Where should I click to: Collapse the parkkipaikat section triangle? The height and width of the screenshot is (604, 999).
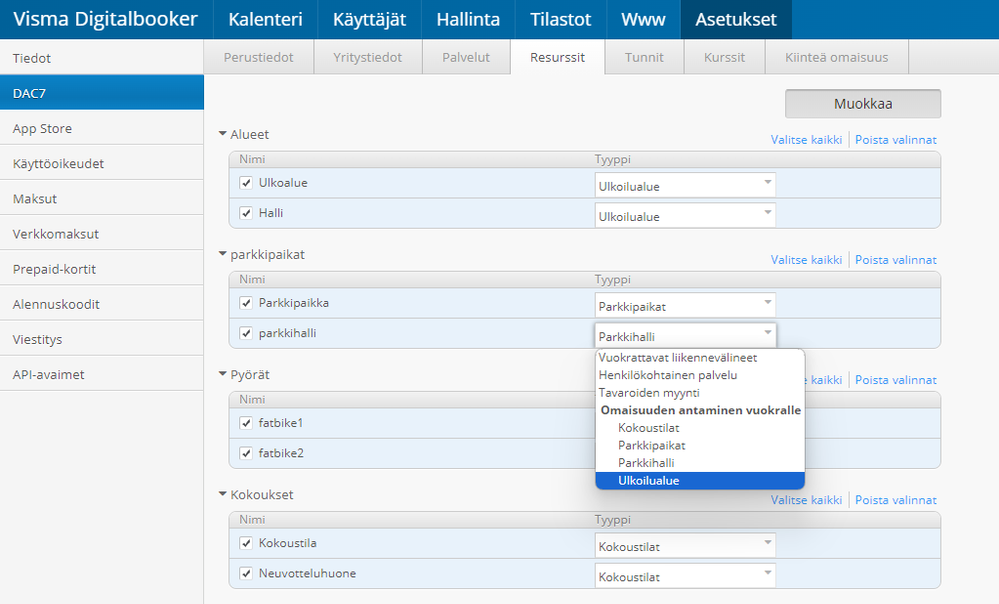[222, 254]
